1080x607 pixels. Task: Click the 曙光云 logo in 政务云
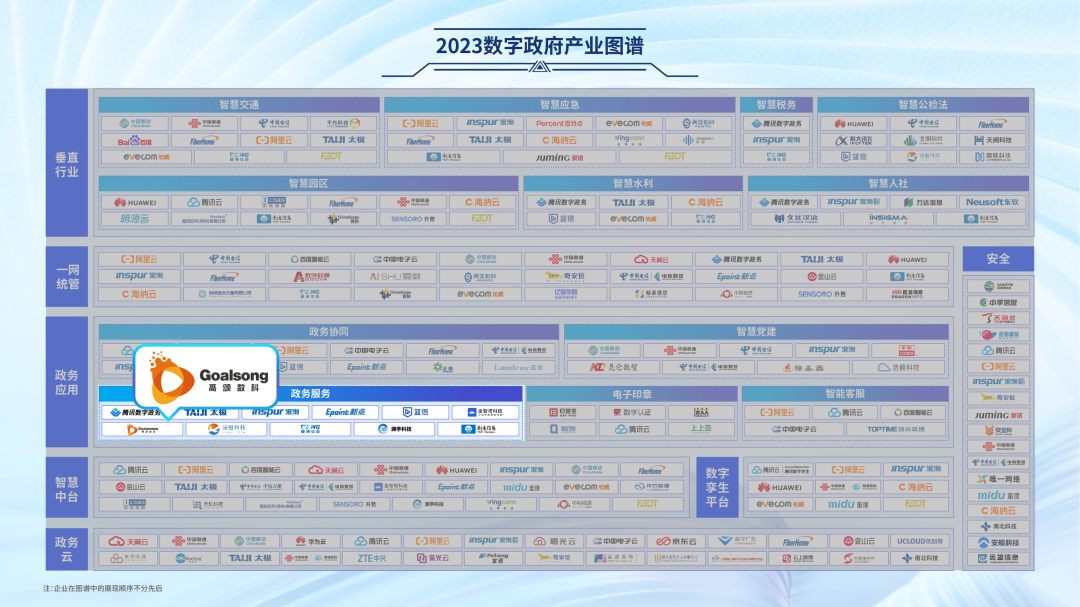click(554, 542)
